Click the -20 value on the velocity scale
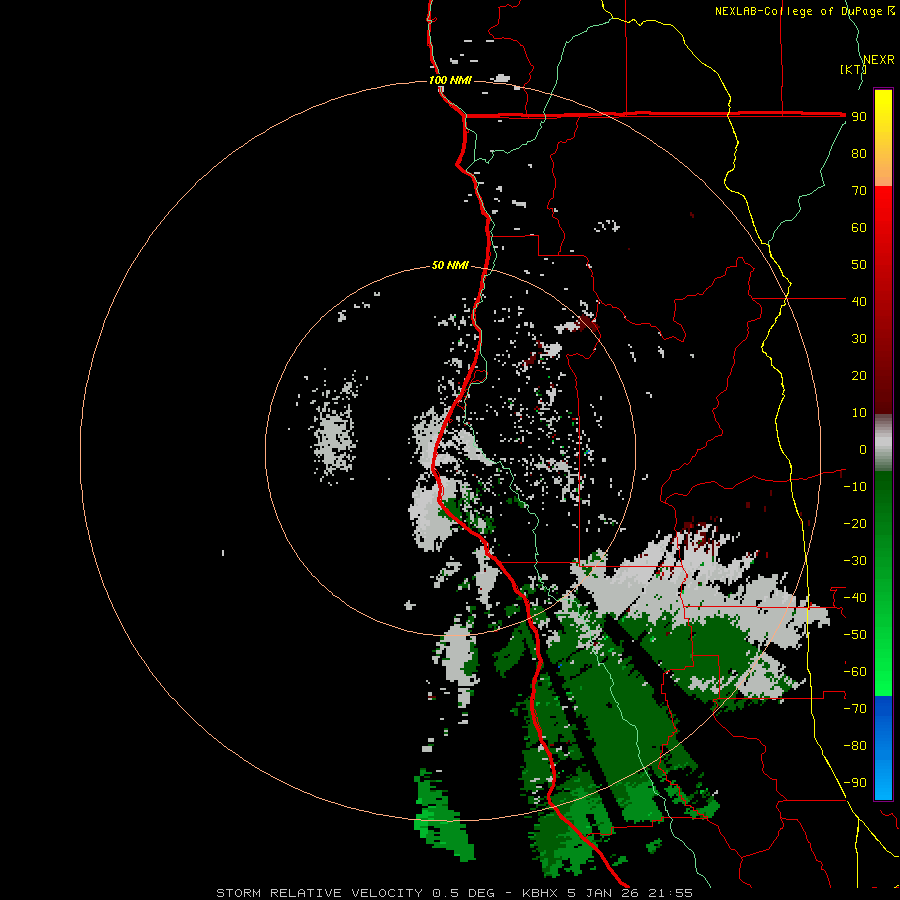This screenshot has width=900, height=900. coord(855,523)
